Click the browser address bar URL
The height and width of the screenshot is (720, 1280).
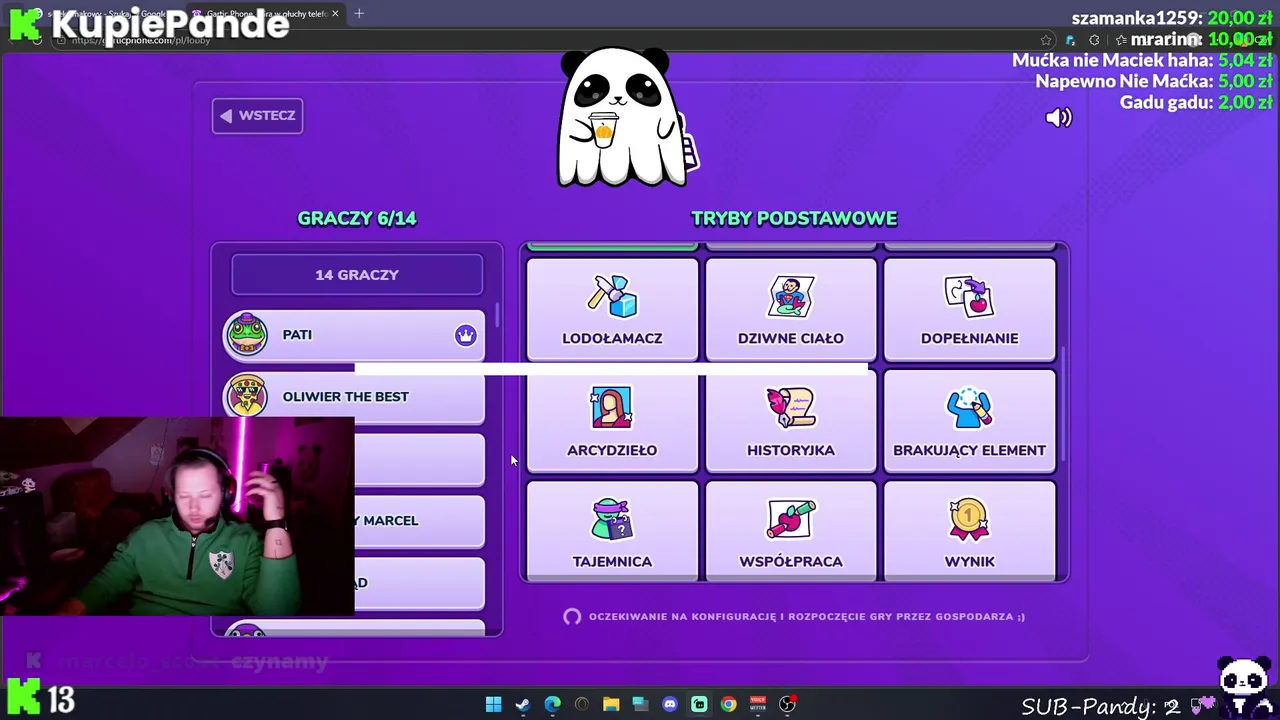(x=140, y=40)
